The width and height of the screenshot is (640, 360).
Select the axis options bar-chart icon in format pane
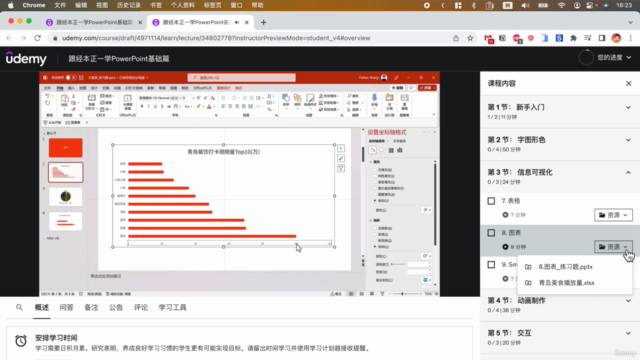(x=400, y=150)
